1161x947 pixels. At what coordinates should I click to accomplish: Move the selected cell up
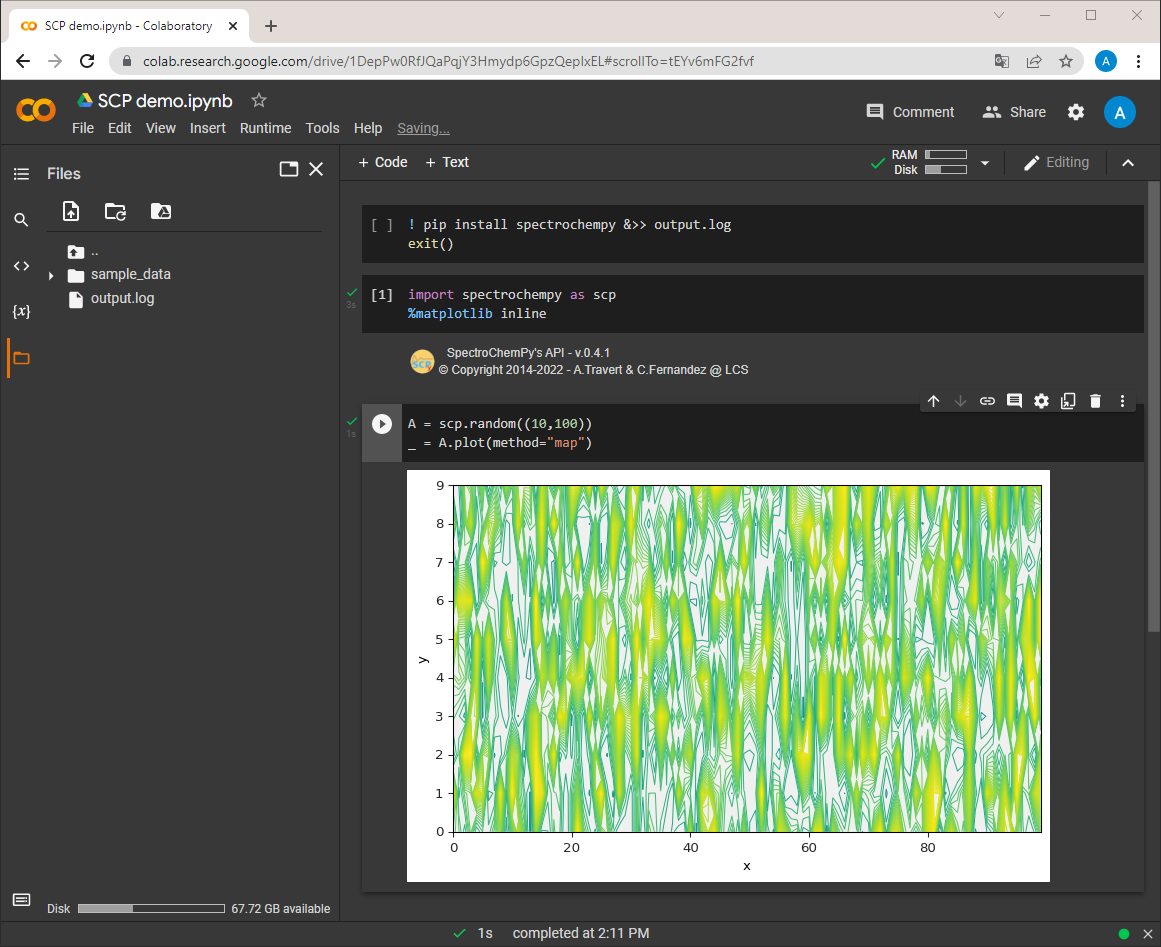(934, 401)
